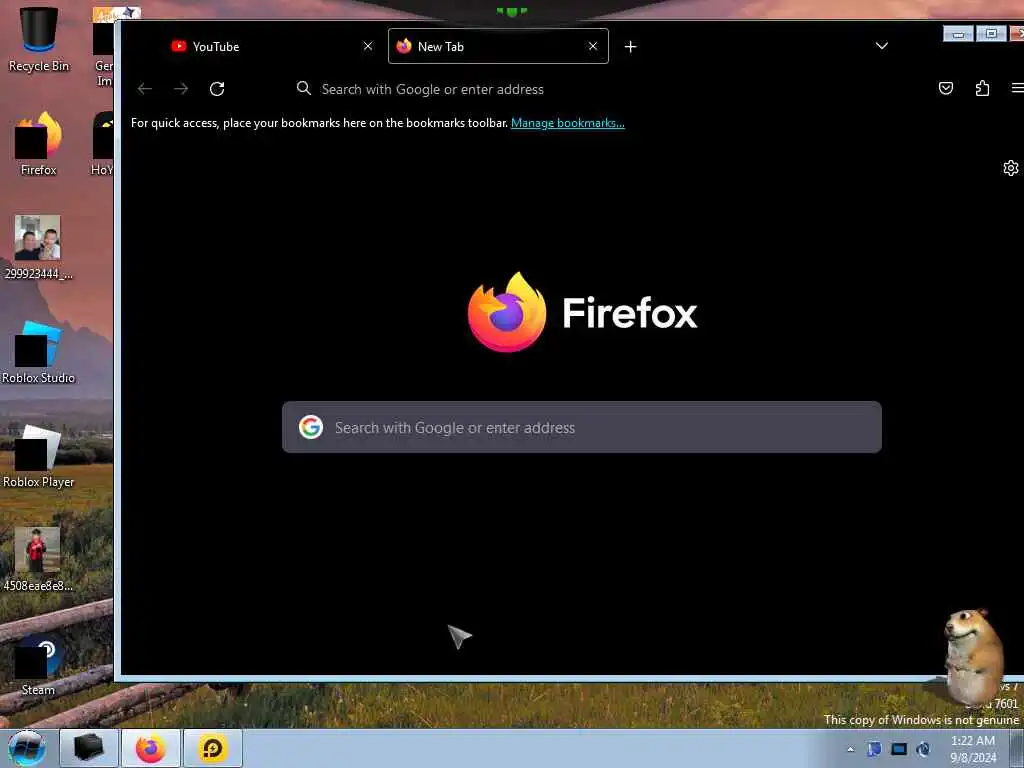
Task: Open the Windows Start menu orb
Action: click(27, 748)
